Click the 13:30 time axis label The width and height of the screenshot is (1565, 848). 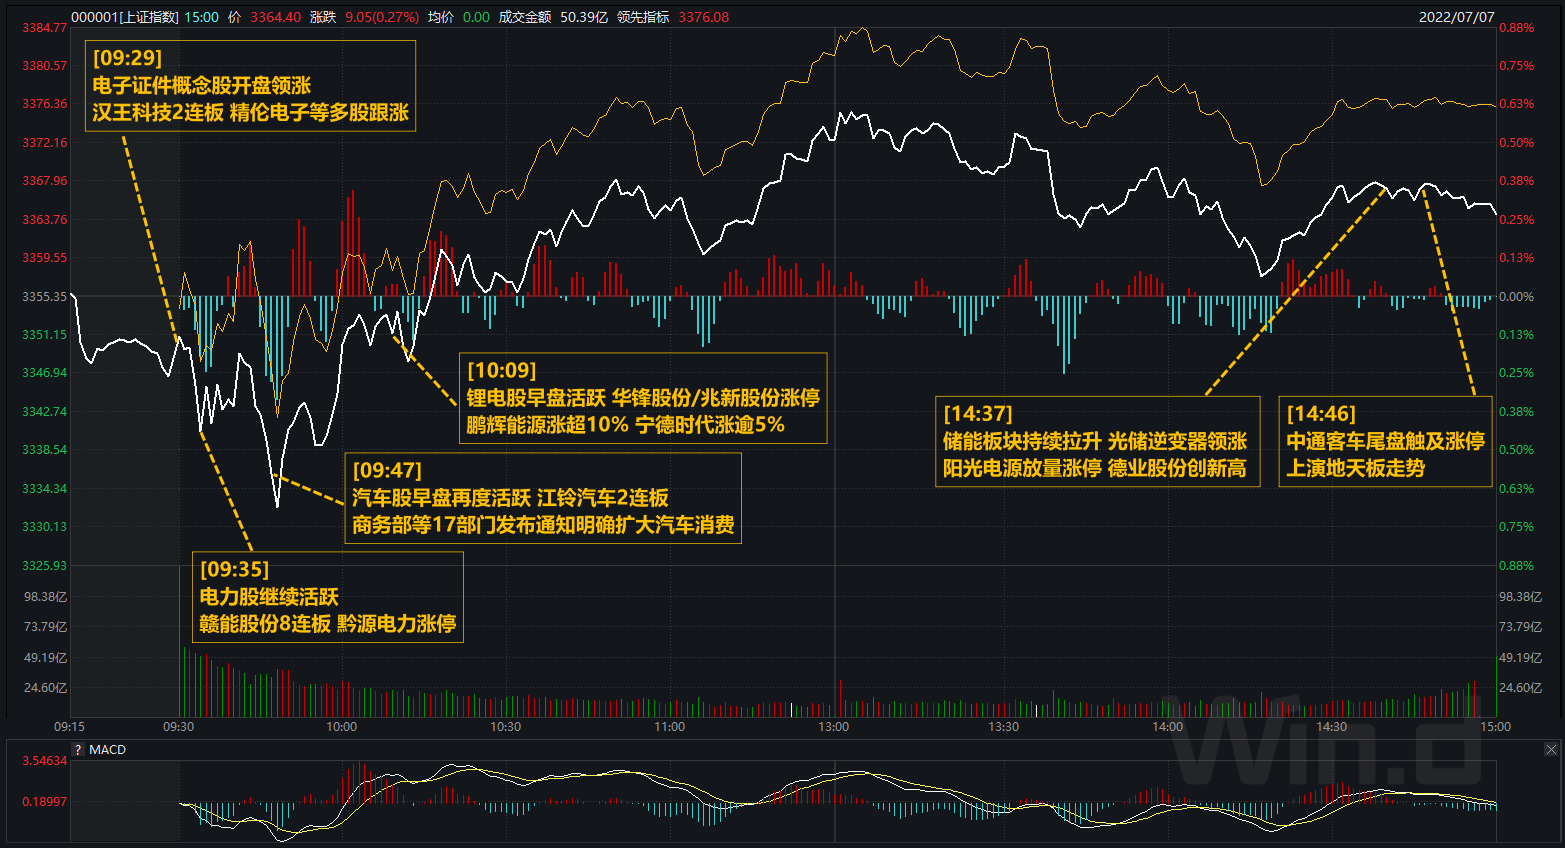click(1003, 727)
